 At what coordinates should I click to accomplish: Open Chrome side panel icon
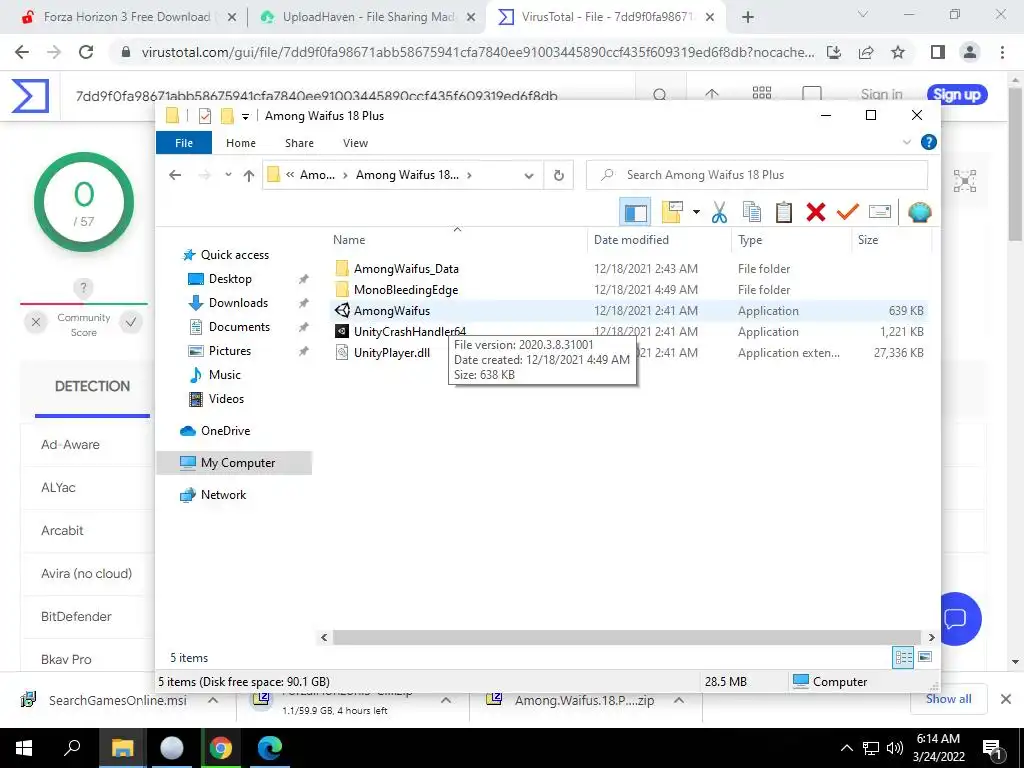point(938,52)
